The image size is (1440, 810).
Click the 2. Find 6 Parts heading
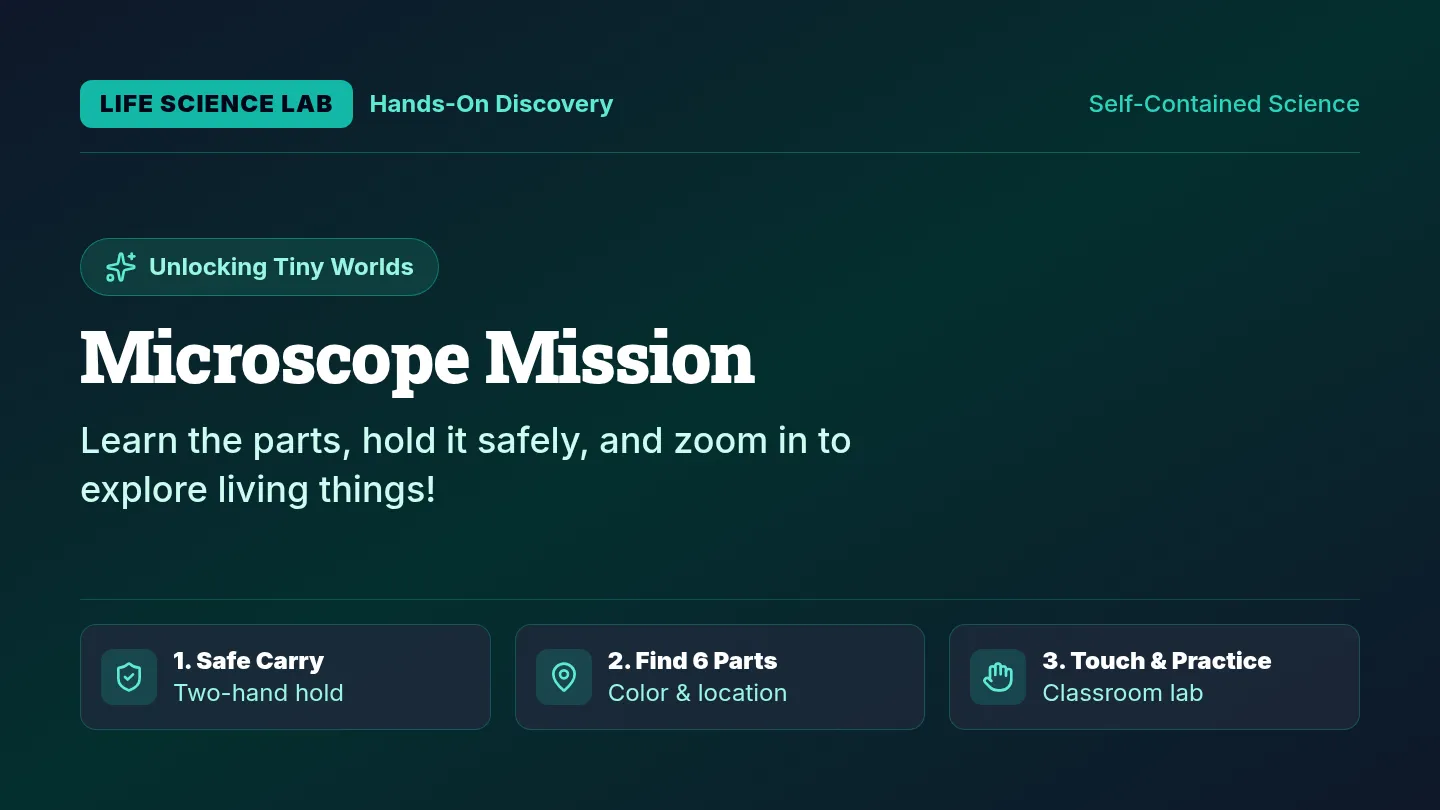(693, 661)
